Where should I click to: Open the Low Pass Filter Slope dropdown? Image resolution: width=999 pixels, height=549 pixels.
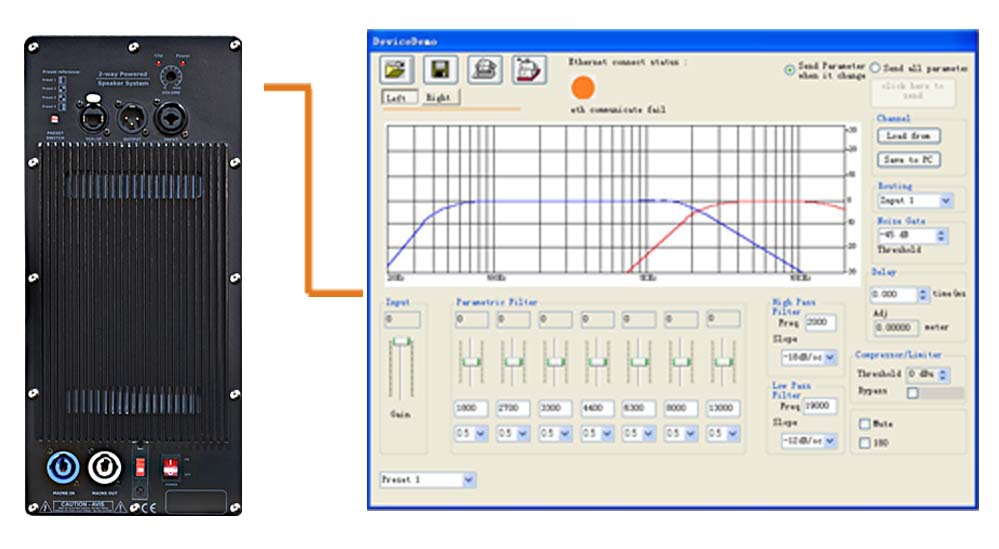coord(830,441)
